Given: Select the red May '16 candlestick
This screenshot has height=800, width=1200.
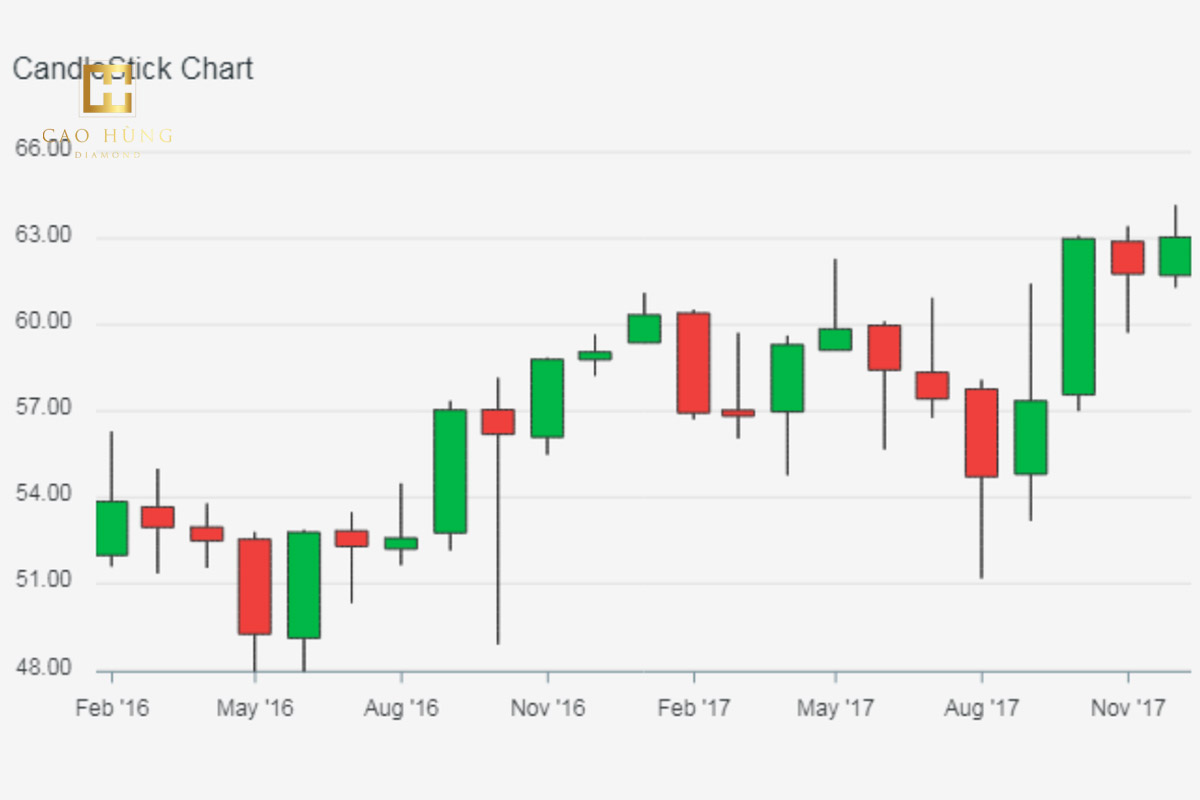Looking at the screenshot, I should [x=255, y=586].
